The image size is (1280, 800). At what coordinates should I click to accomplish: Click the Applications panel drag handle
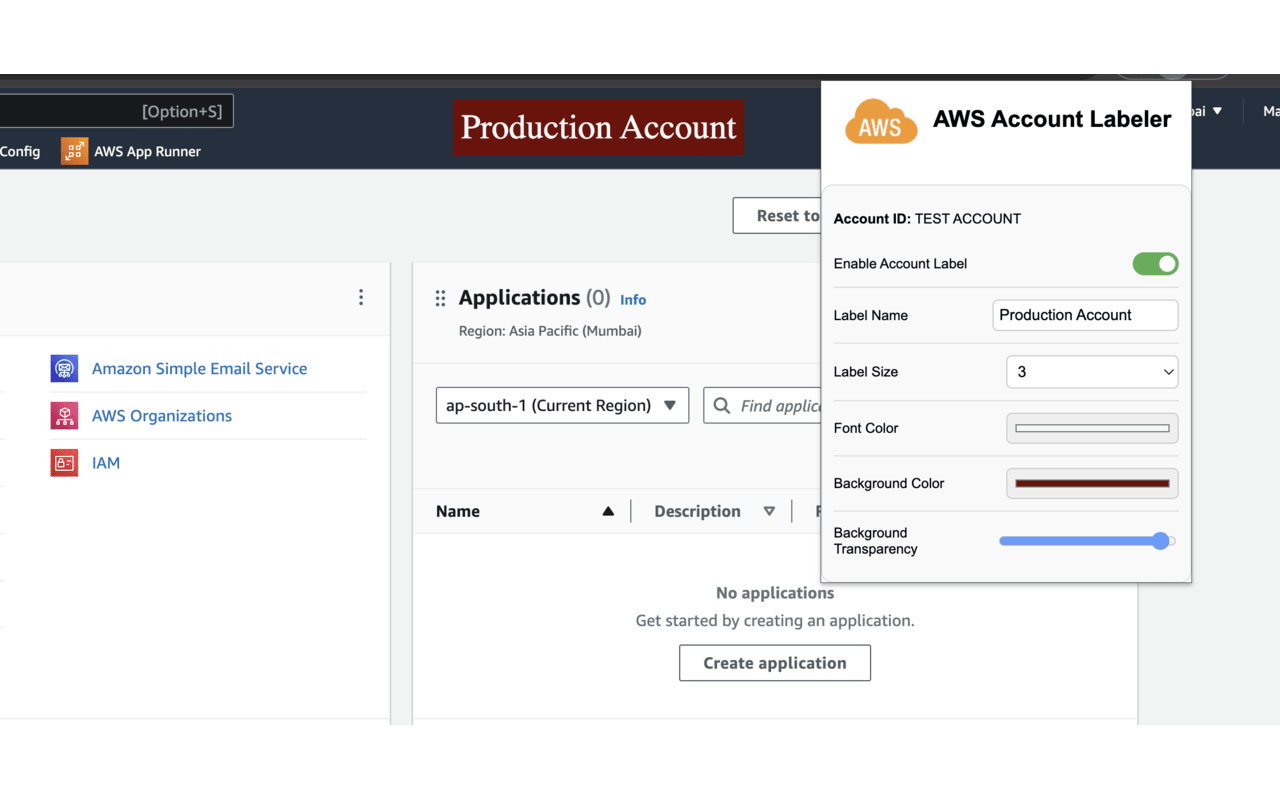pos(440,297)
